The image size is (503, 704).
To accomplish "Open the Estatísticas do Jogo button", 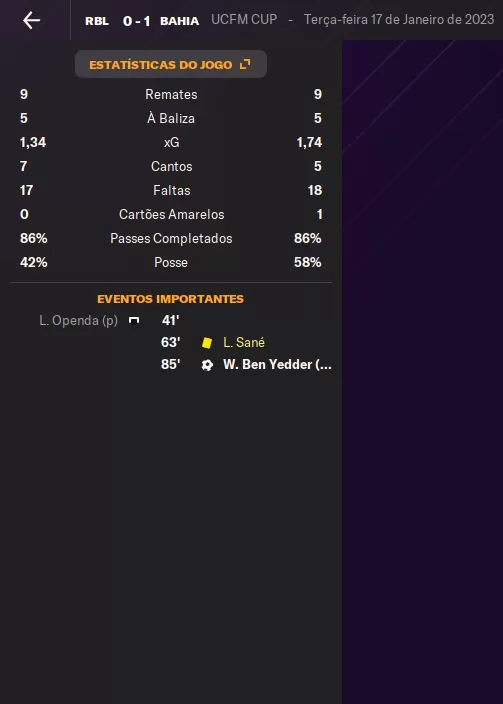I will [171, 64].
